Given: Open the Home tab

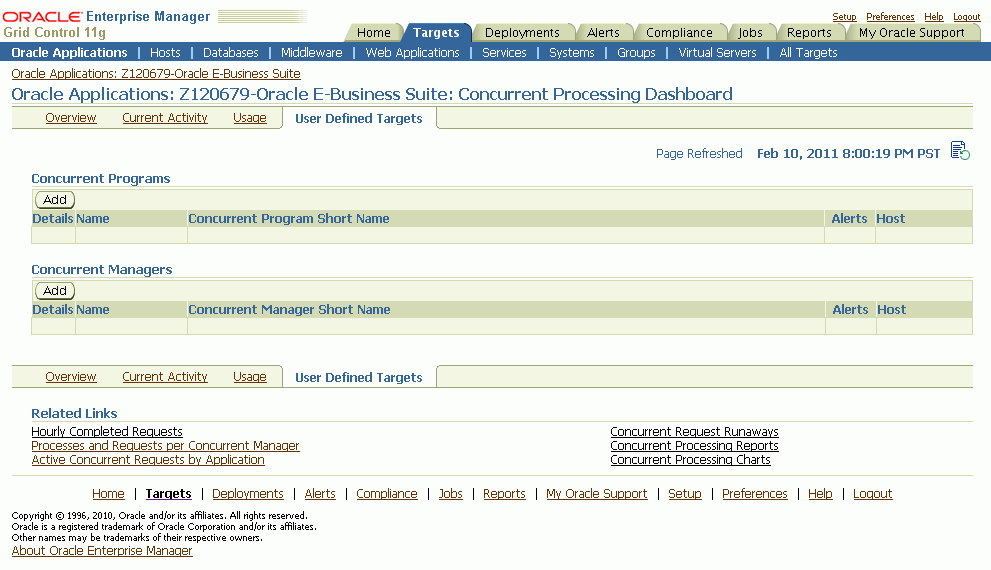Looking at the screenshot, I should 374,32.
